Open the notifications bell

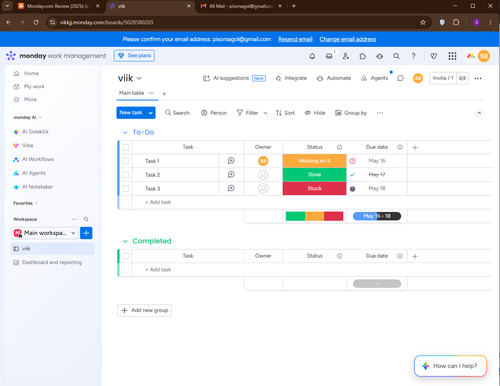[312, 56]
